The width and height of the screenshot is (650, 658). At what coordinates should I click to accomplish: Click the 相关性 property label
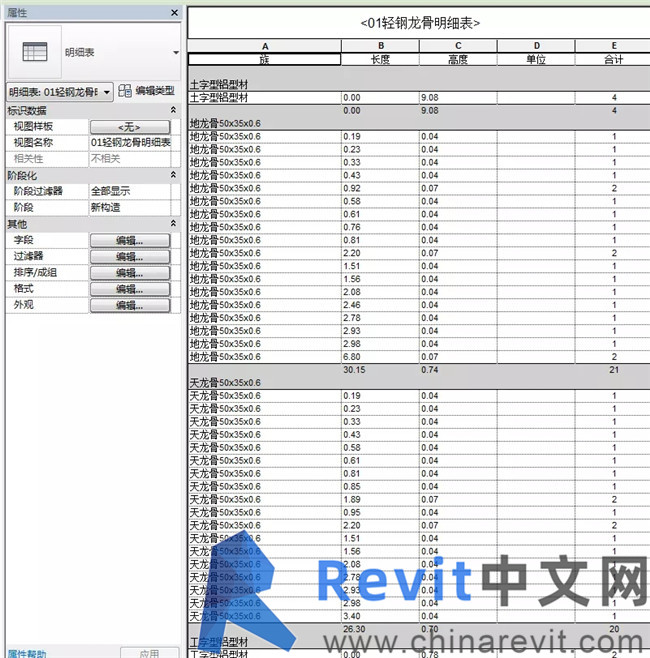(x=29, y=159)
